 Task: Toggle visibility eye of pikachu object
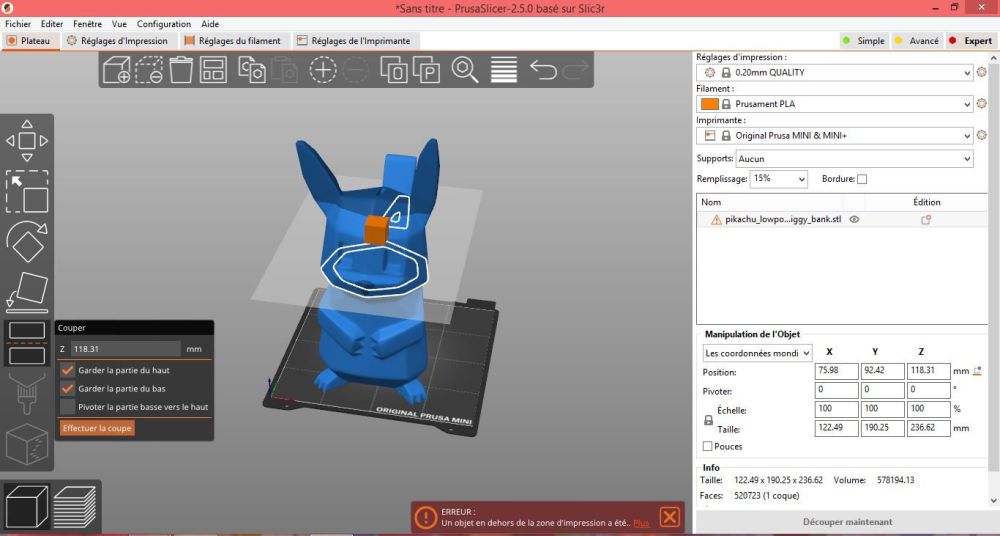[855, 219]
